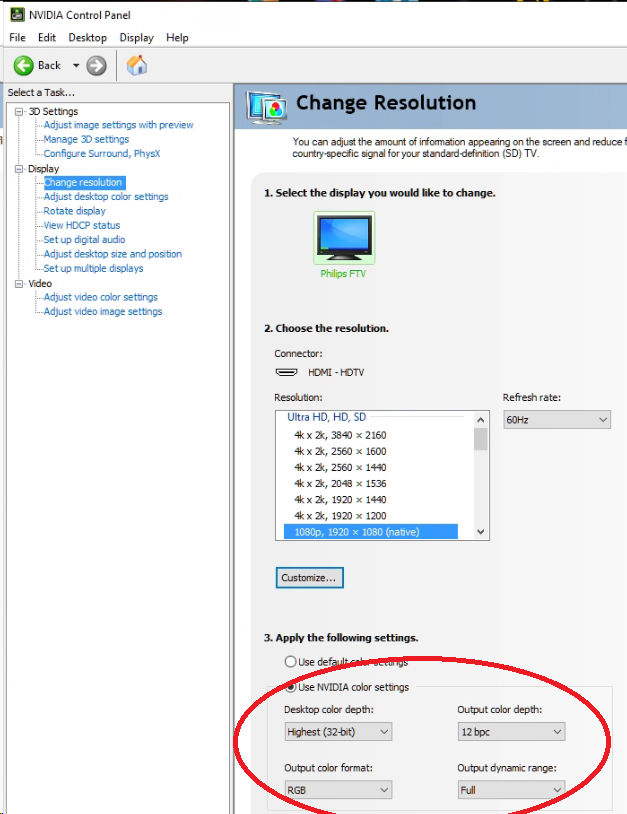Open the File menu
This screenshot has height=814, width=627.
(17, 38)
